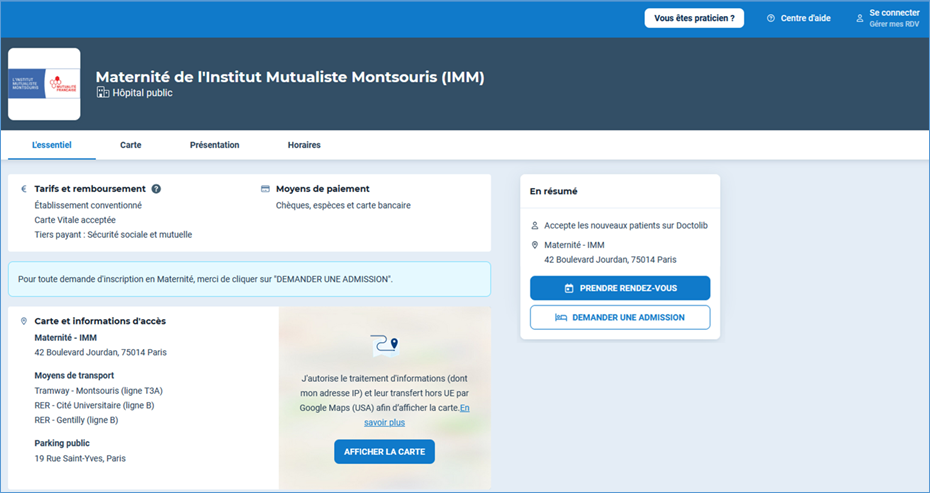Click the DEMANDER UNE ADMISSION button
This screenshot has height=493, width=930.
coord(620,317)
